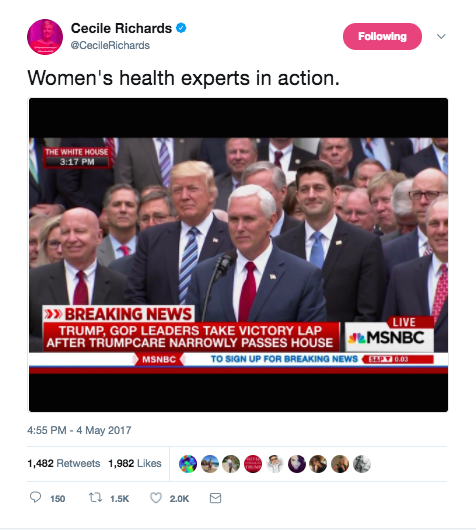Expand the tweet options chevron

[x=441, y=36]
